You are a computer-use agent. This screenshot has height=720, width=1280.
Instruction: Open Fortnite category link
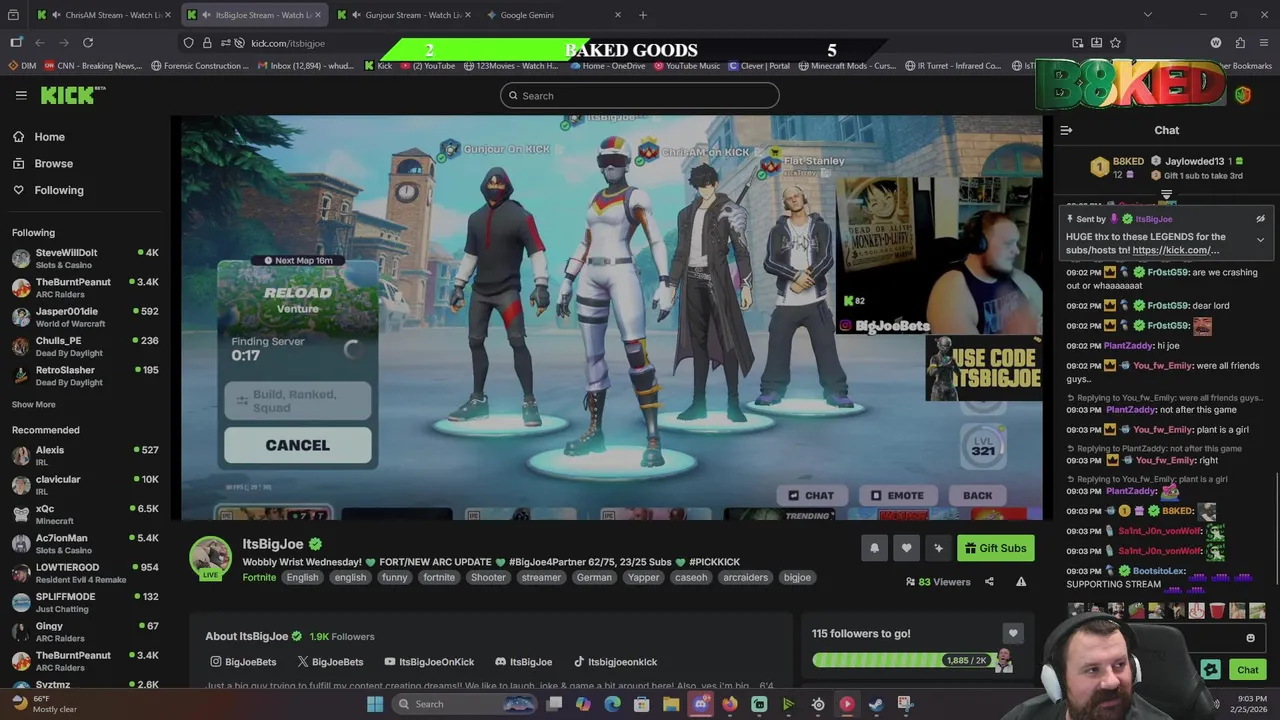(259, 577)
